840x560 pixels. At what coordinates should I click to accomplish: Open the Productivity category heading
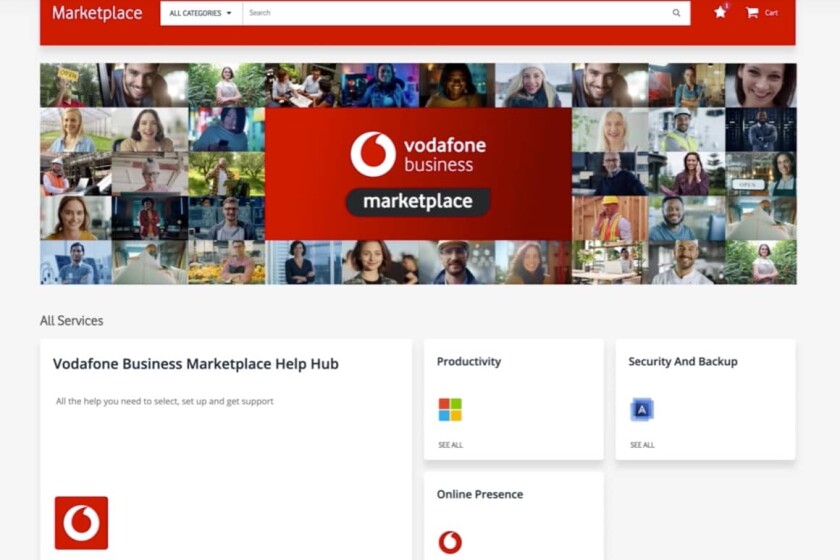pyautogui.click(x=469, y=362)
